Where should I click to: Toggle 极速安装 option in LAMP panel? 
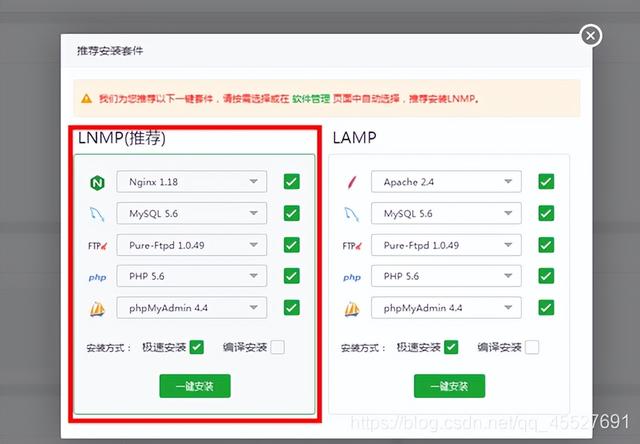coord(451,347)
